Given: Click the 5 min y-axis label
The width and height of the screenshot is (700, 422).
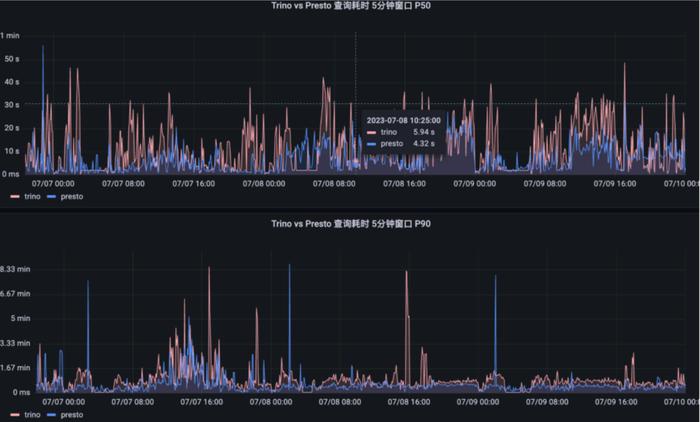Looking at the screenshot, I should click(21, 318).
